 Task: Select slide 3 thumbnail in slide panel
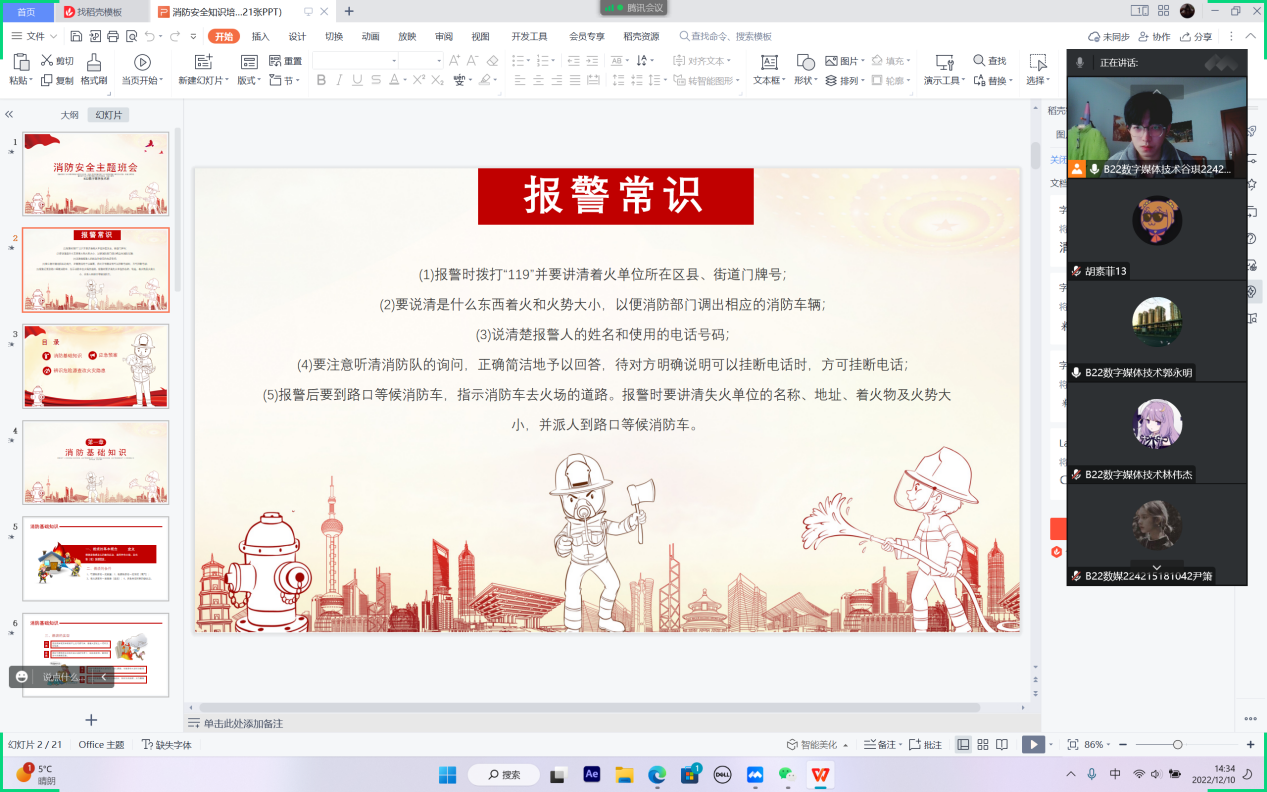click(x=95, y=366)
